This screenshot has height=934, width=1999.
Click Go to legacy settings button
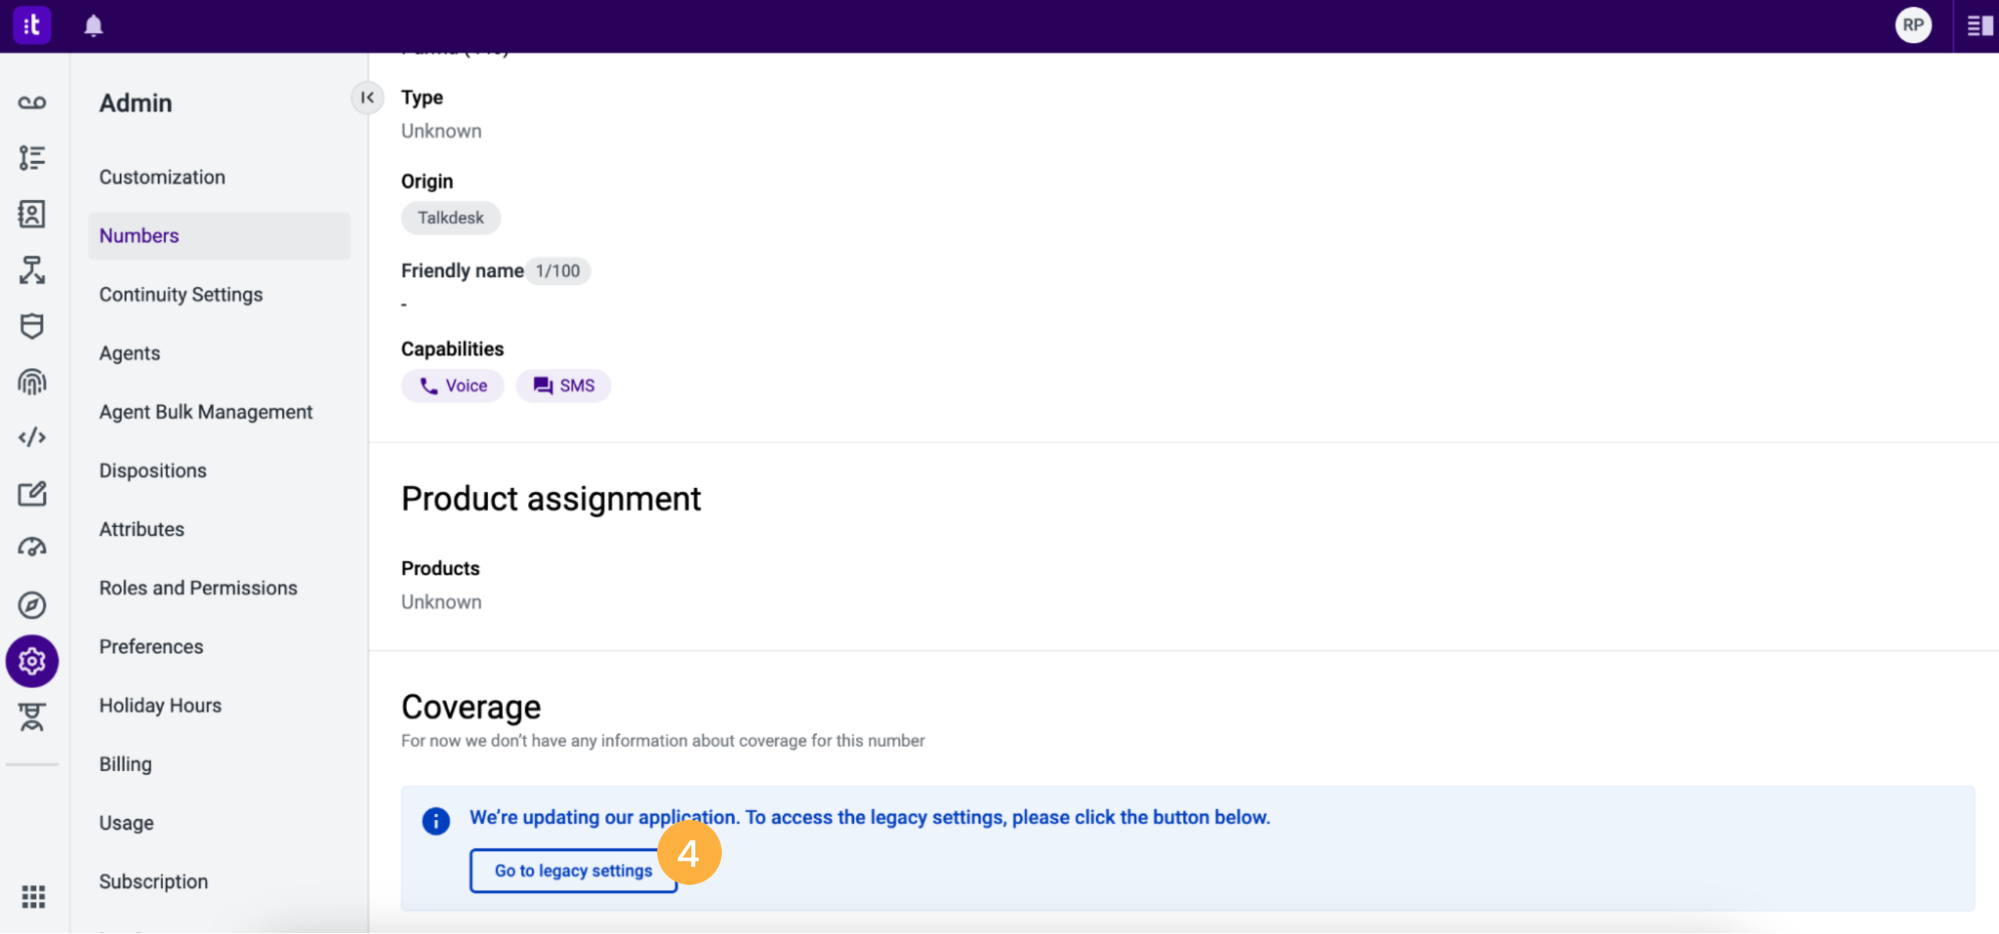pos(573,871)
